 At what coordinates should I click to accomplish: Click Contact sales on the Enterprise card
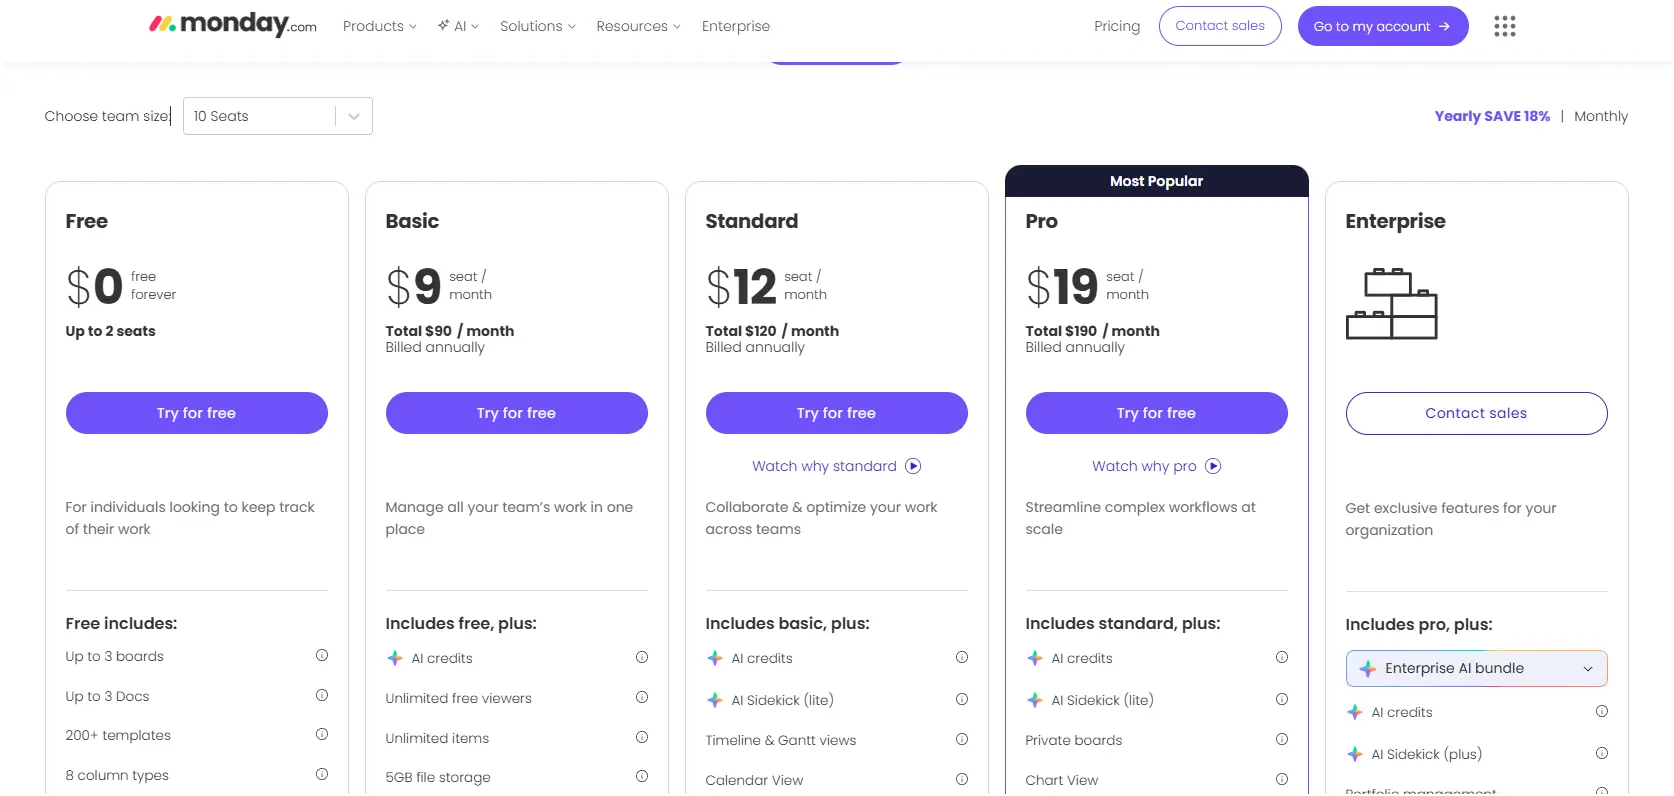(1475, 413)
